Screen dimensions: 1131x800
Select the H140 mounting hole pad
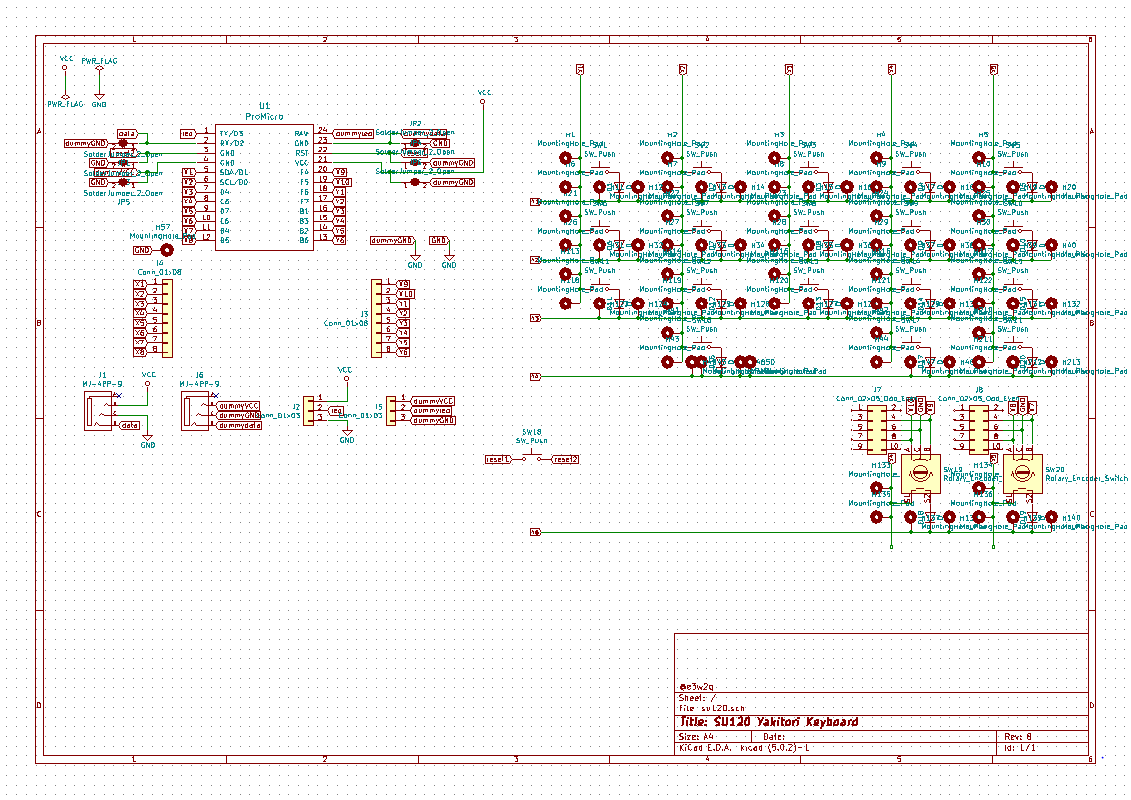click(x=1052, y=517)
